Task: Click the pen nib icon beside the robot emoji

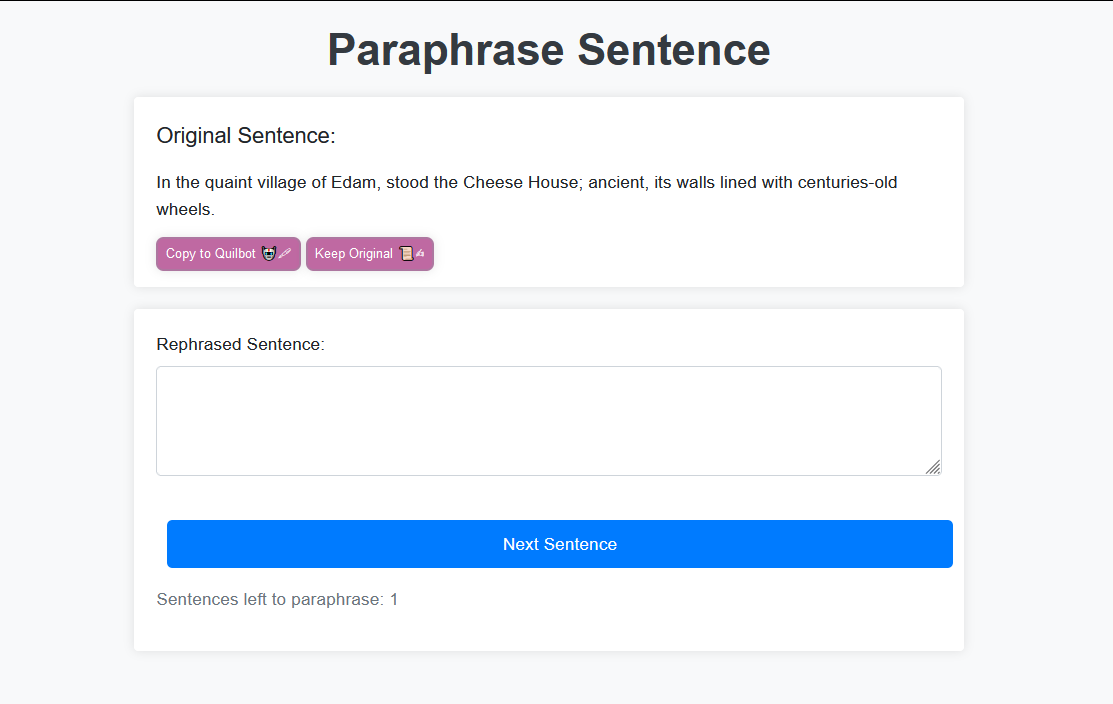Action: click(286, 253)
